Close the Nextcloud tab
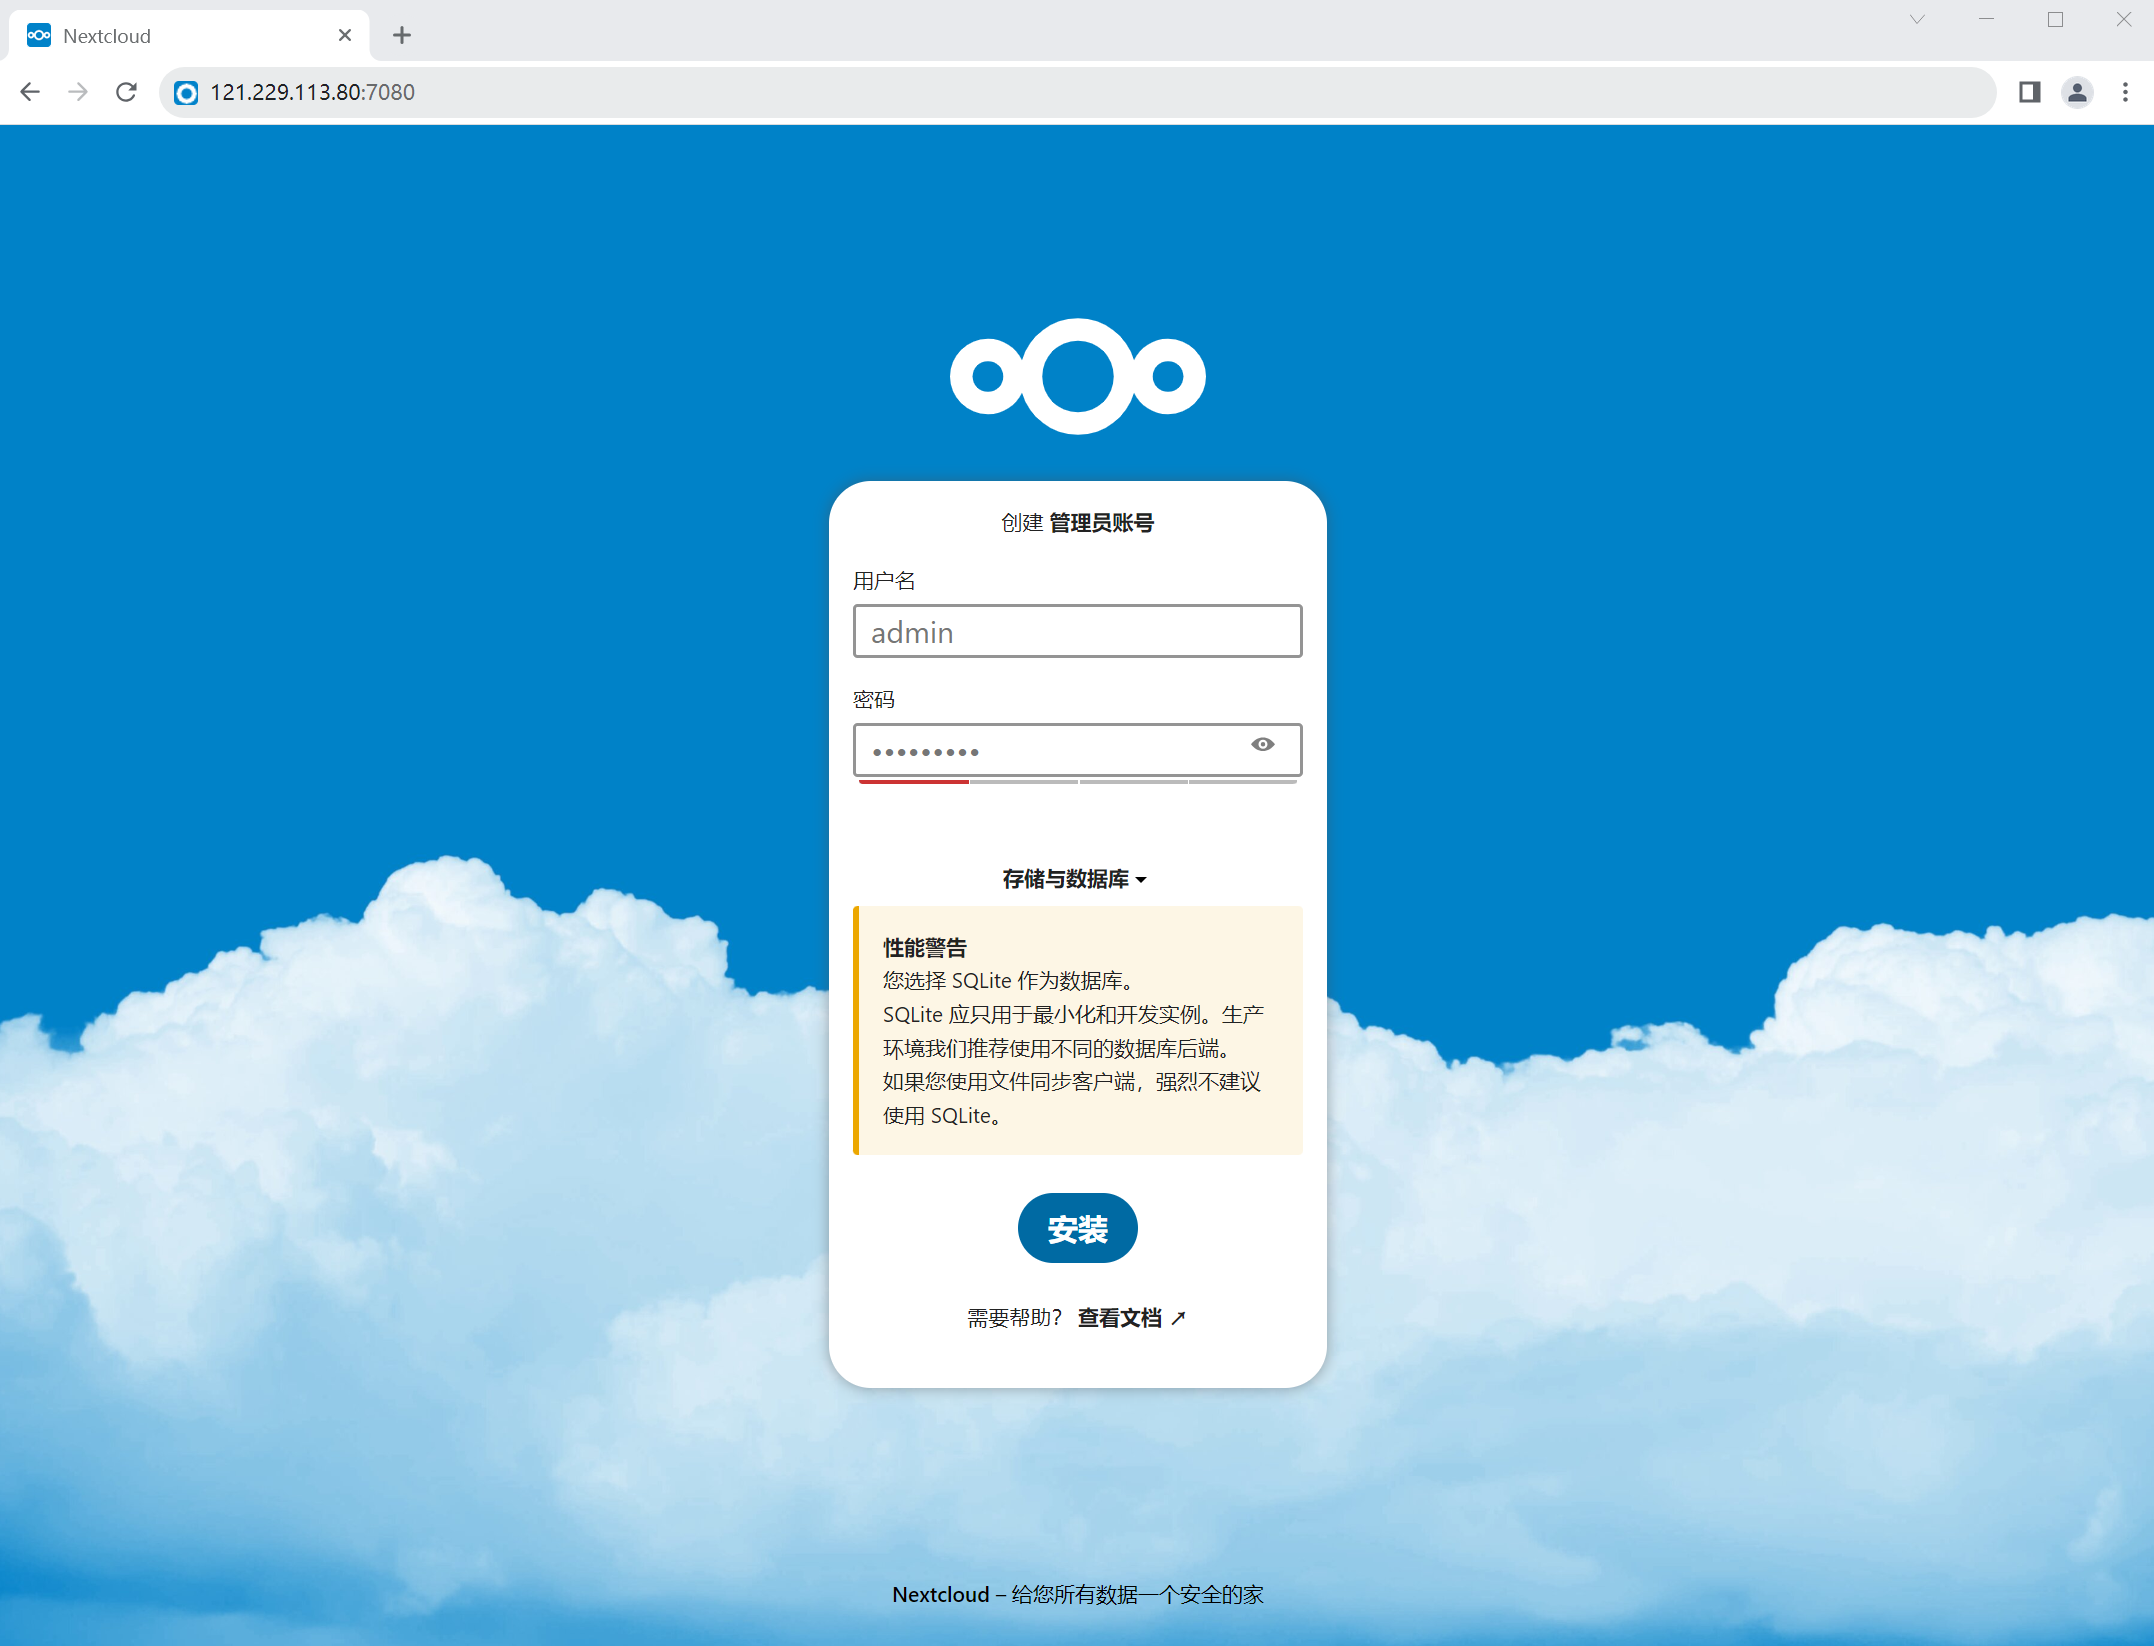This screenshot has width=2154, height=1646. (x=345, y=36)
